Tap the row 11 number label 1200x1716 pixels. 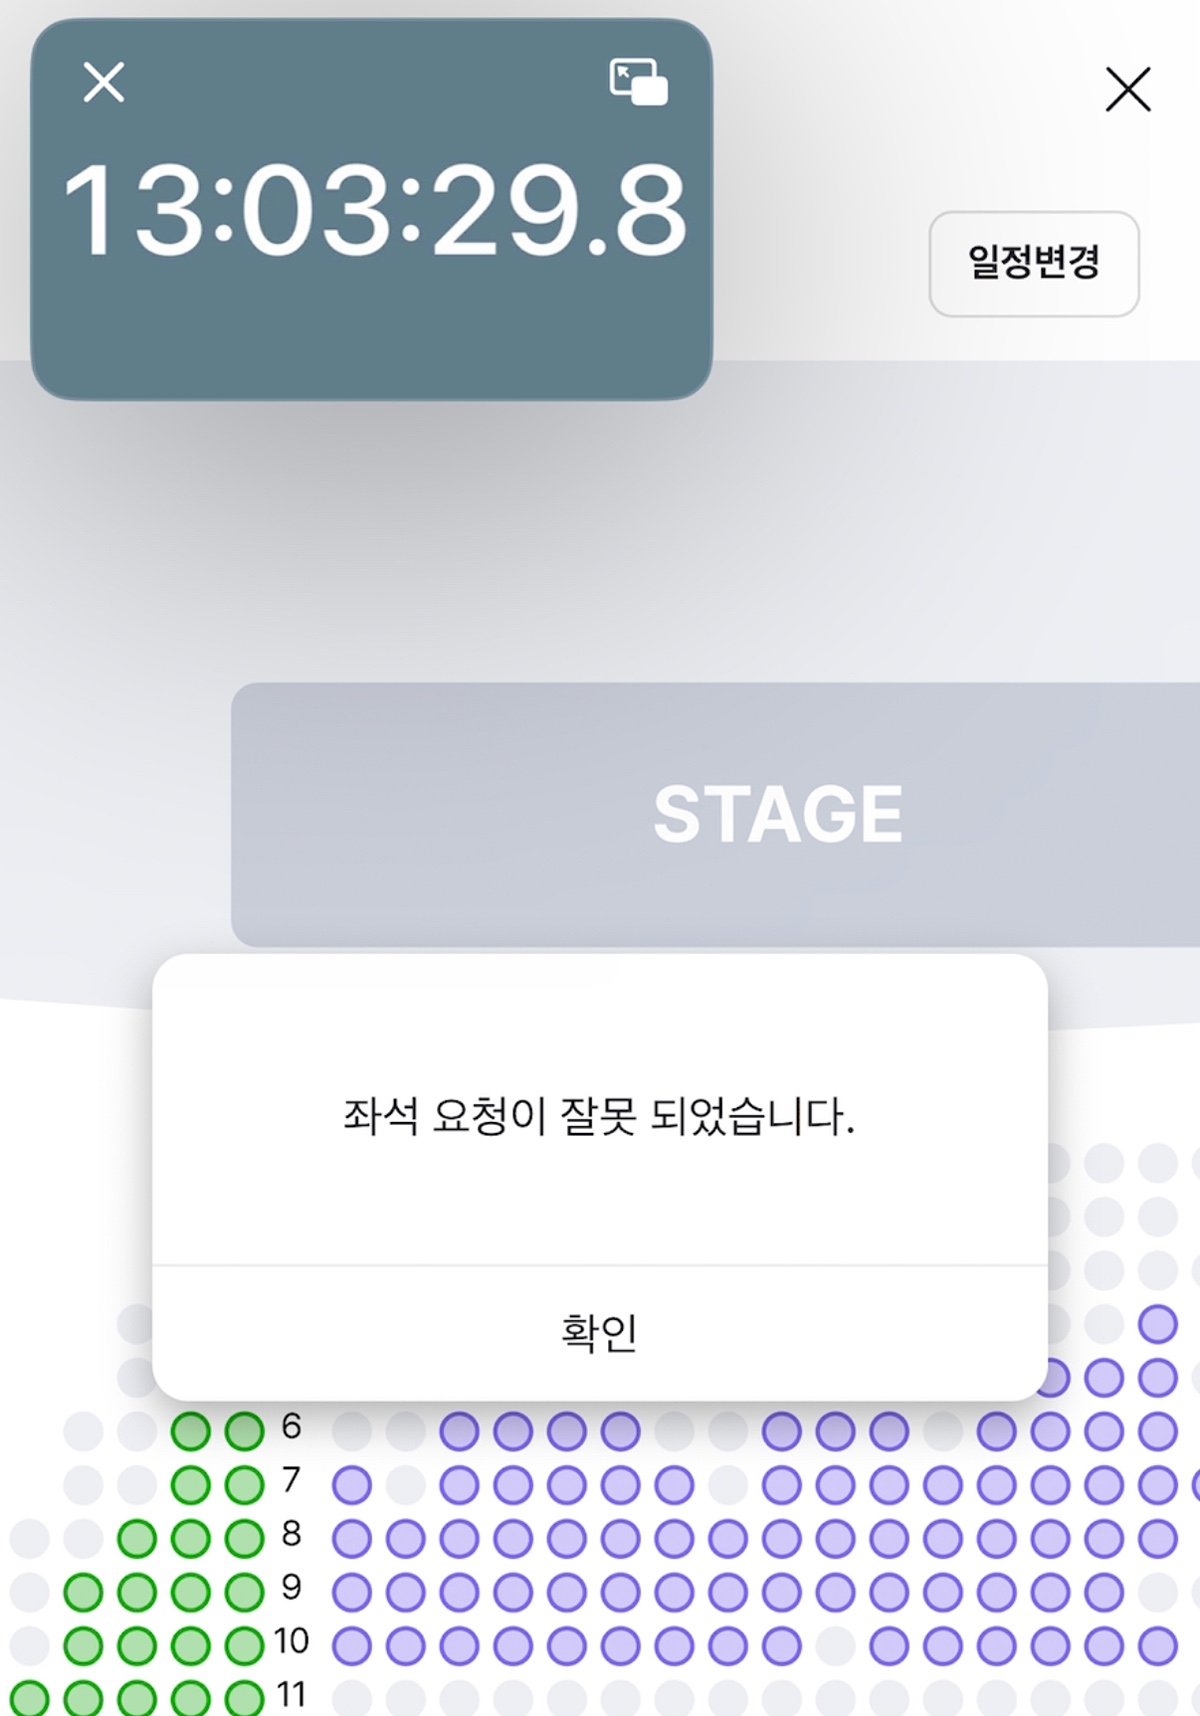pyautogui.click(x=291, y=1695)
